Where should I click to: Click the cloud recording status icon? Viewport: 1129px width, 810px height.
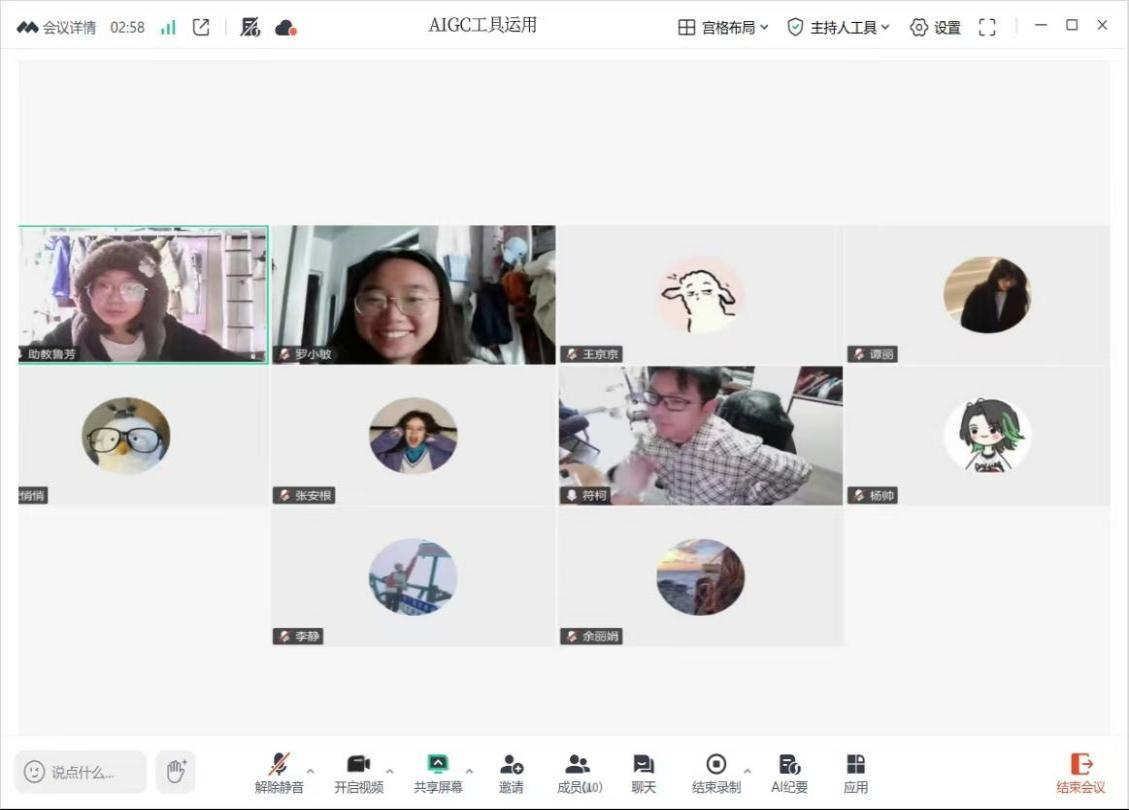285,28
